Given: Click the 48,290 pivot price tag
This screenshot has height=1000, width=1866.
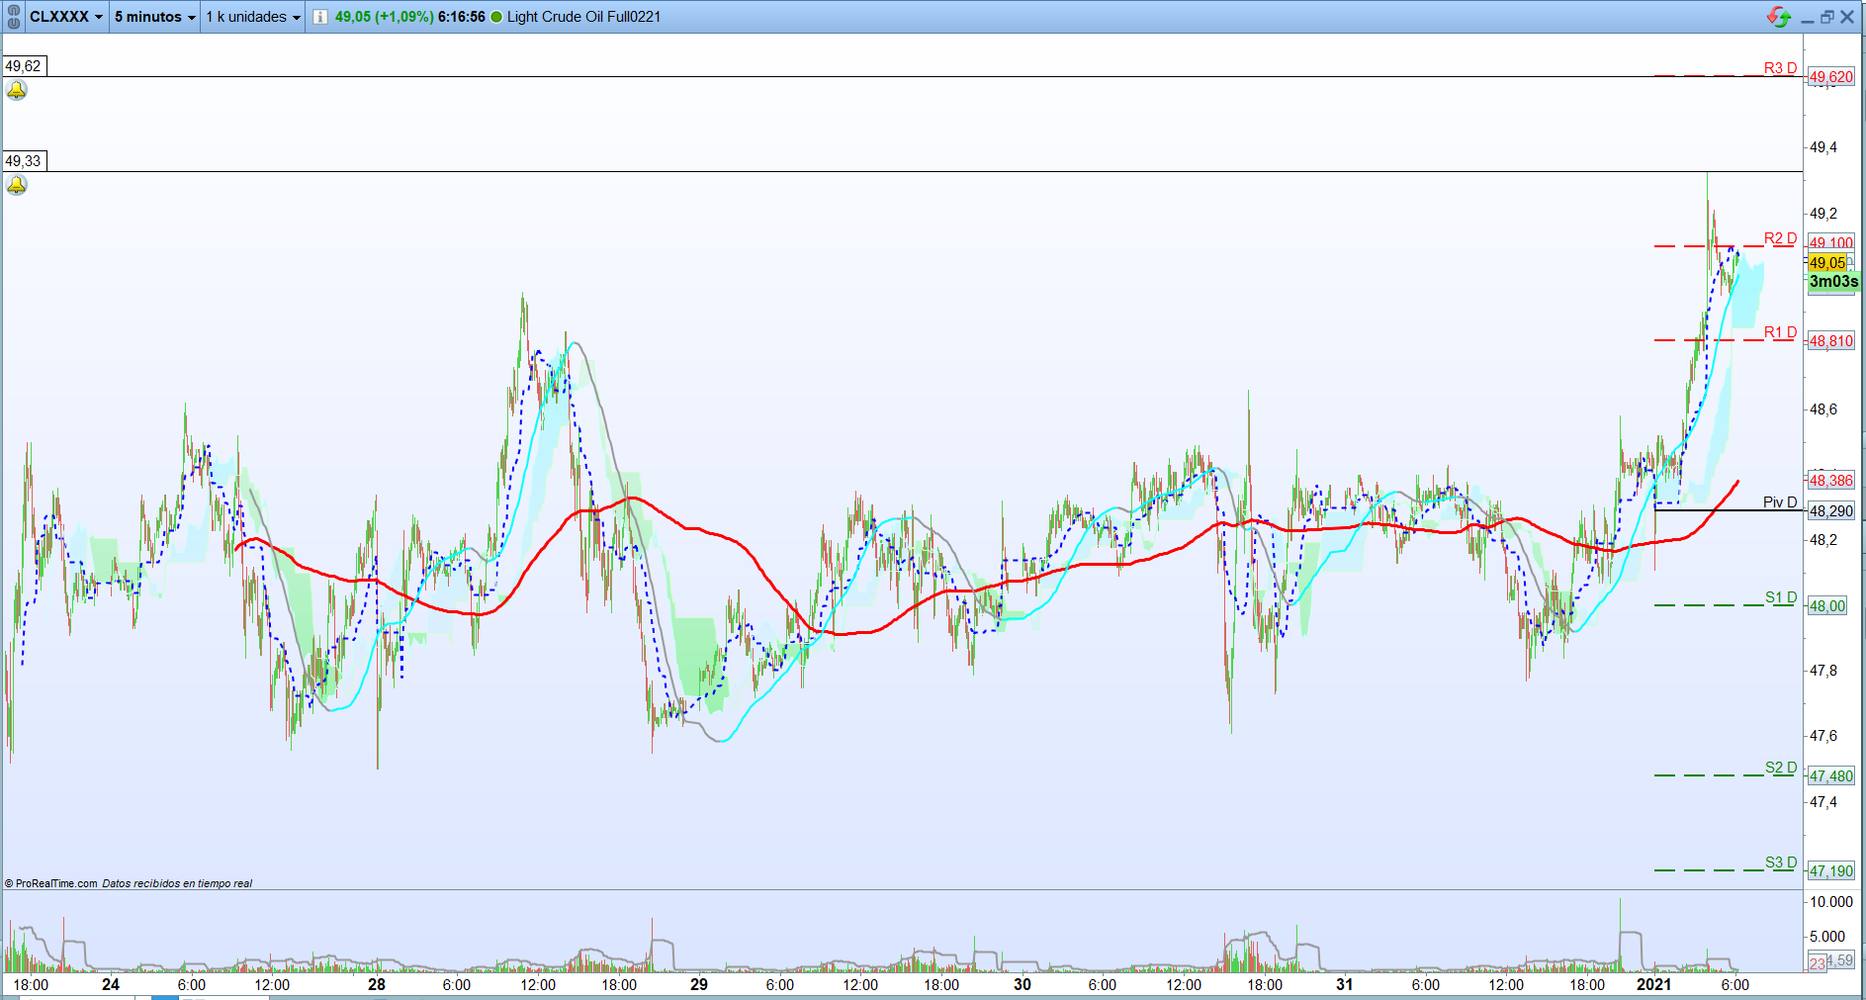Looking at the screenshot, I should (x=1831, y=511).
